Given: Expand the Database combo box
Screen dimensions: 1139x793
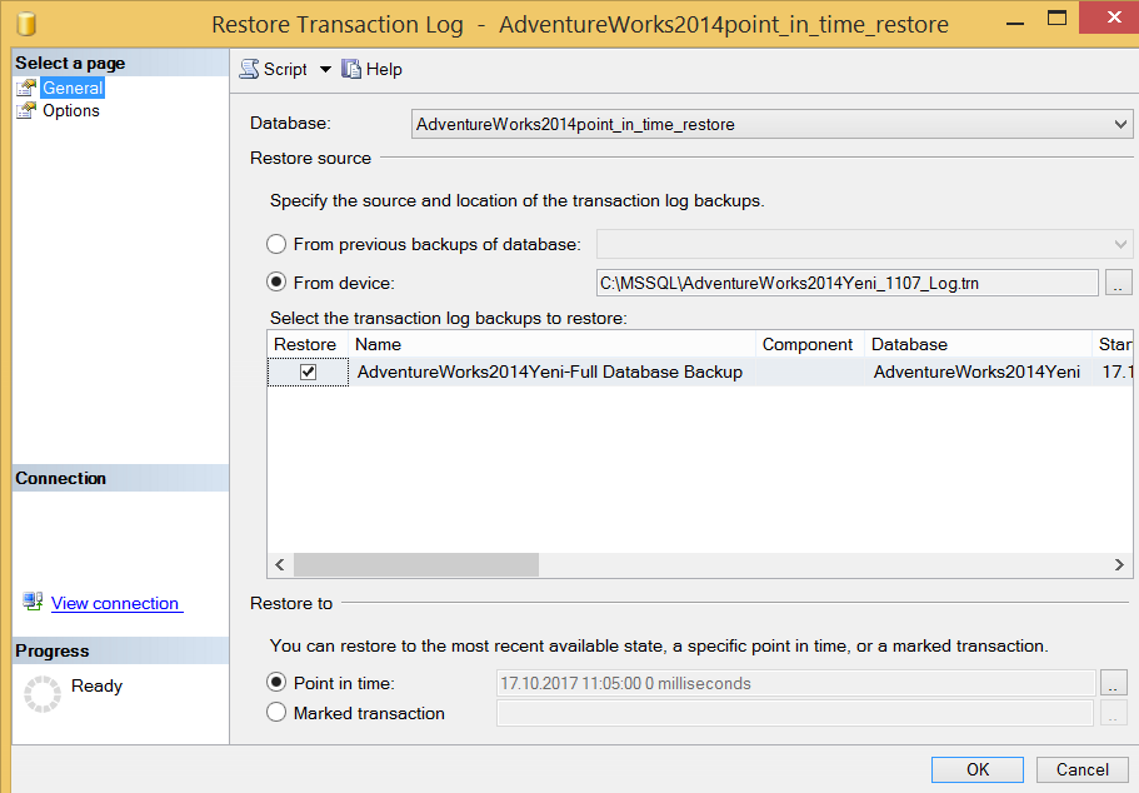Looking at the screenshot, I should point(1121,124).
